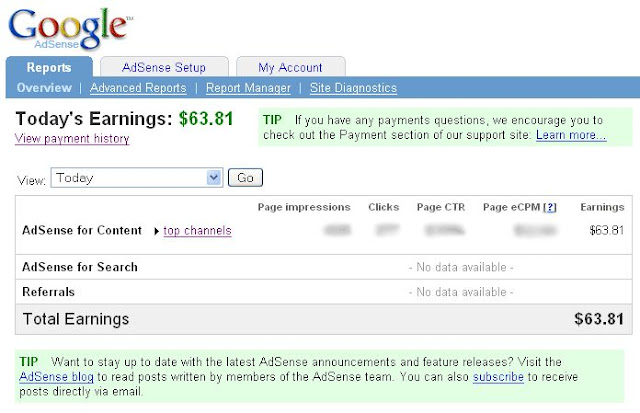Select the Reports tab
Viewport: 640px width, 413px height.
[49, 67]
